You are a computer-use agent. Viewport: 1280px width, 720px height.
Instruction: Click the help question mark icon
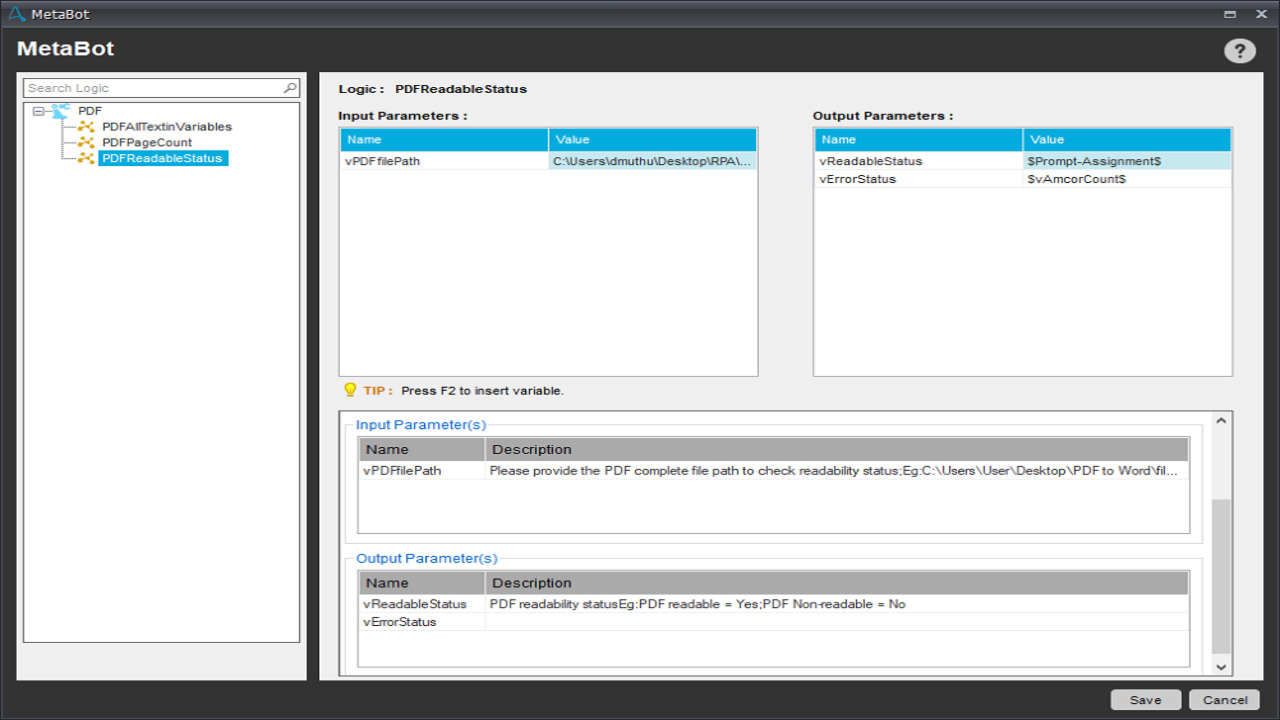point(1239,51)
